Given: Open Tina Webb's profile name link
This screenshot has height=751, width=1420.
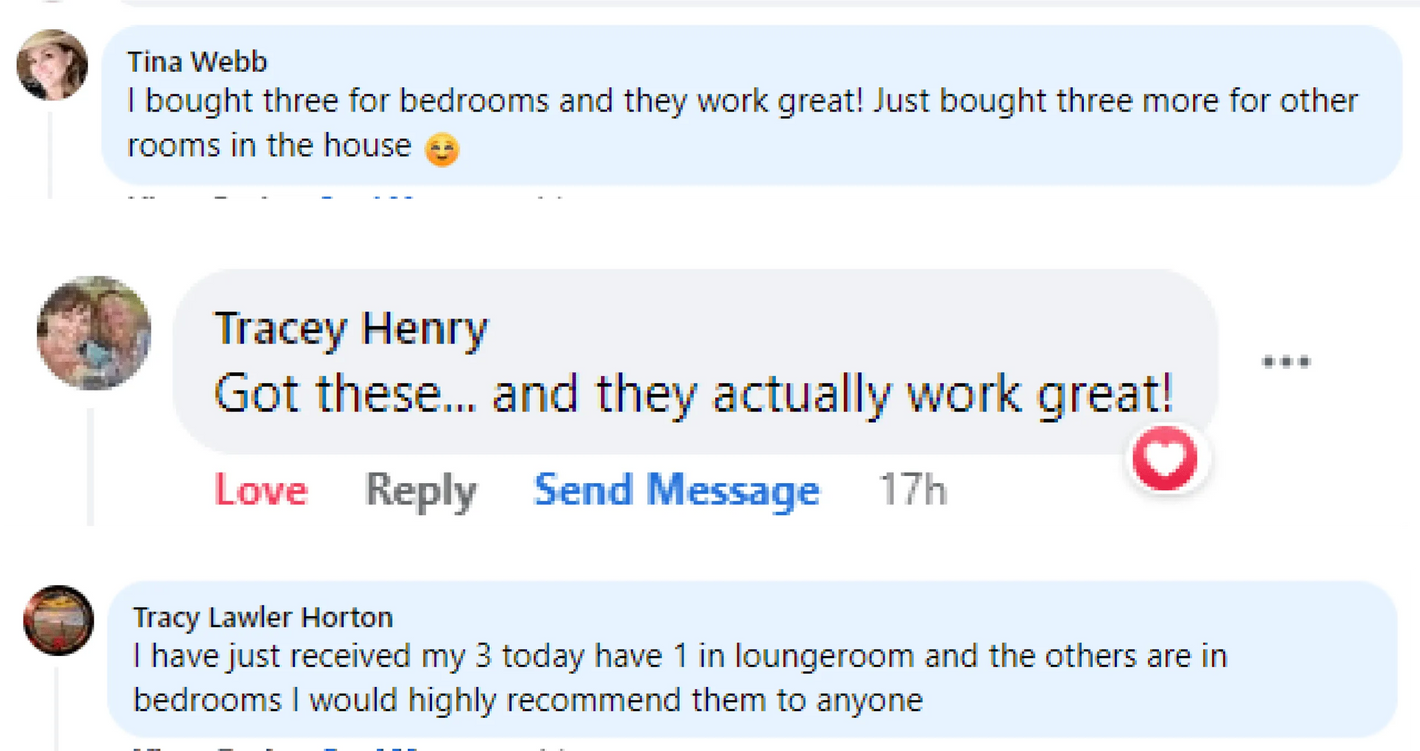Looking at the screenshot, I should (197, 62).
